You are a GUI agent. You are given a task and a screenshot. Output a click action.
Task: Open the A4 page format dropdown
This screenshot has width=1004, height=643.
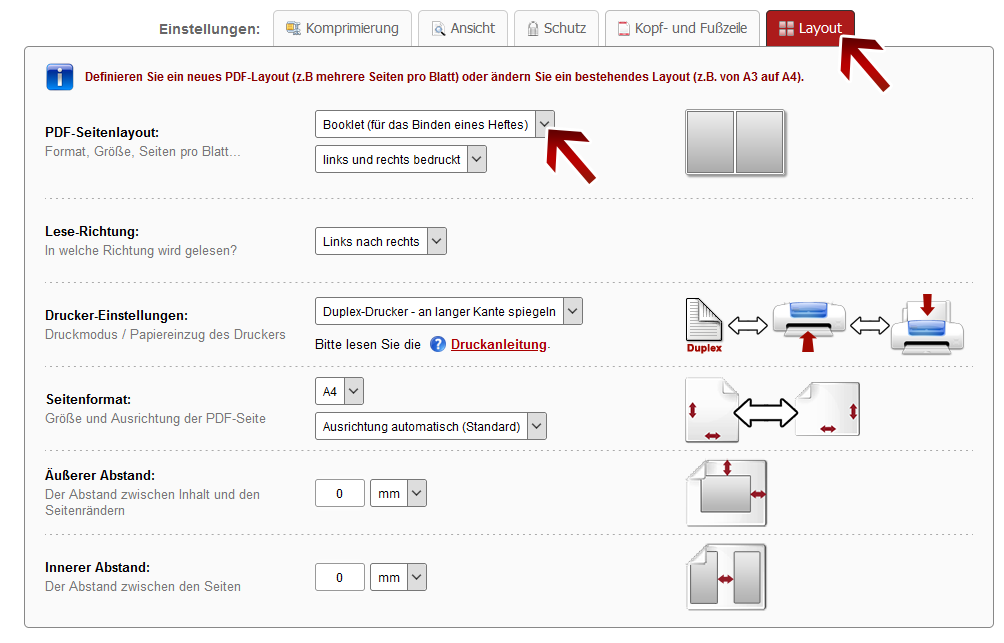pyautogui.click(x=339, y=391)
